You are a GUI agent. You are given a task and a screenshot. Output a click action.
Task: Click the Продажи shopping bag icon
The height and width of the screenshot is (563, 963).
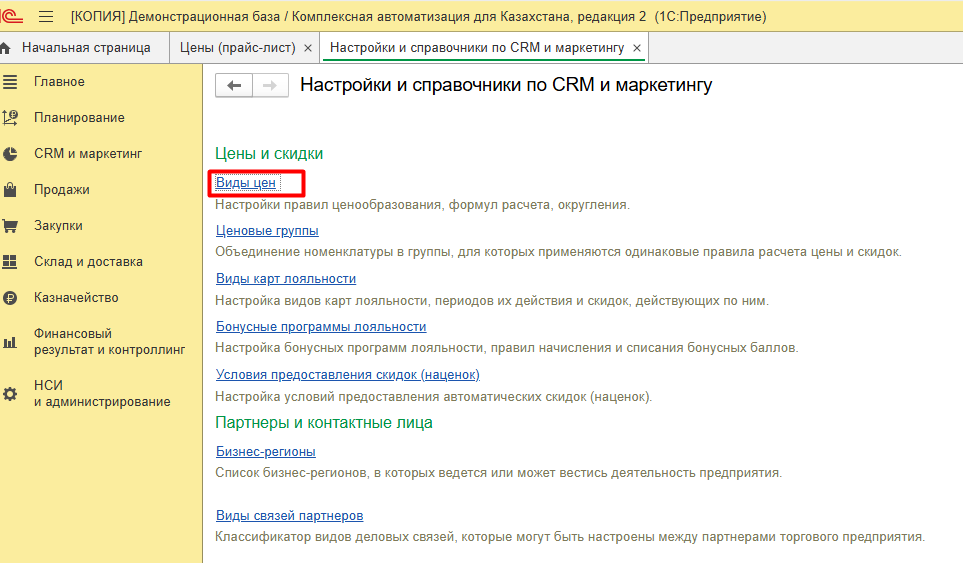point(10,190)
